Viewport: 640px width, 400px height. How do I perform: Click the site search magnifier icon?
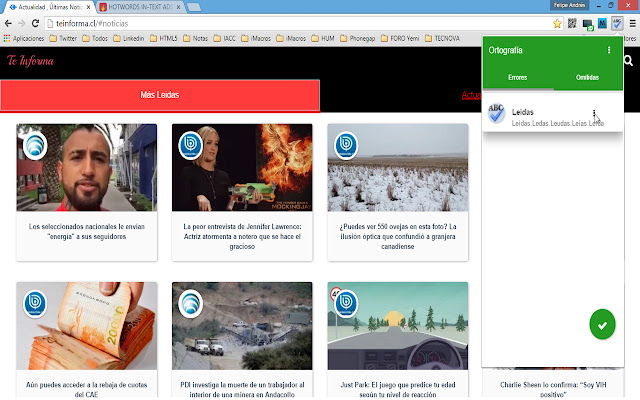[x=629, y=61]
